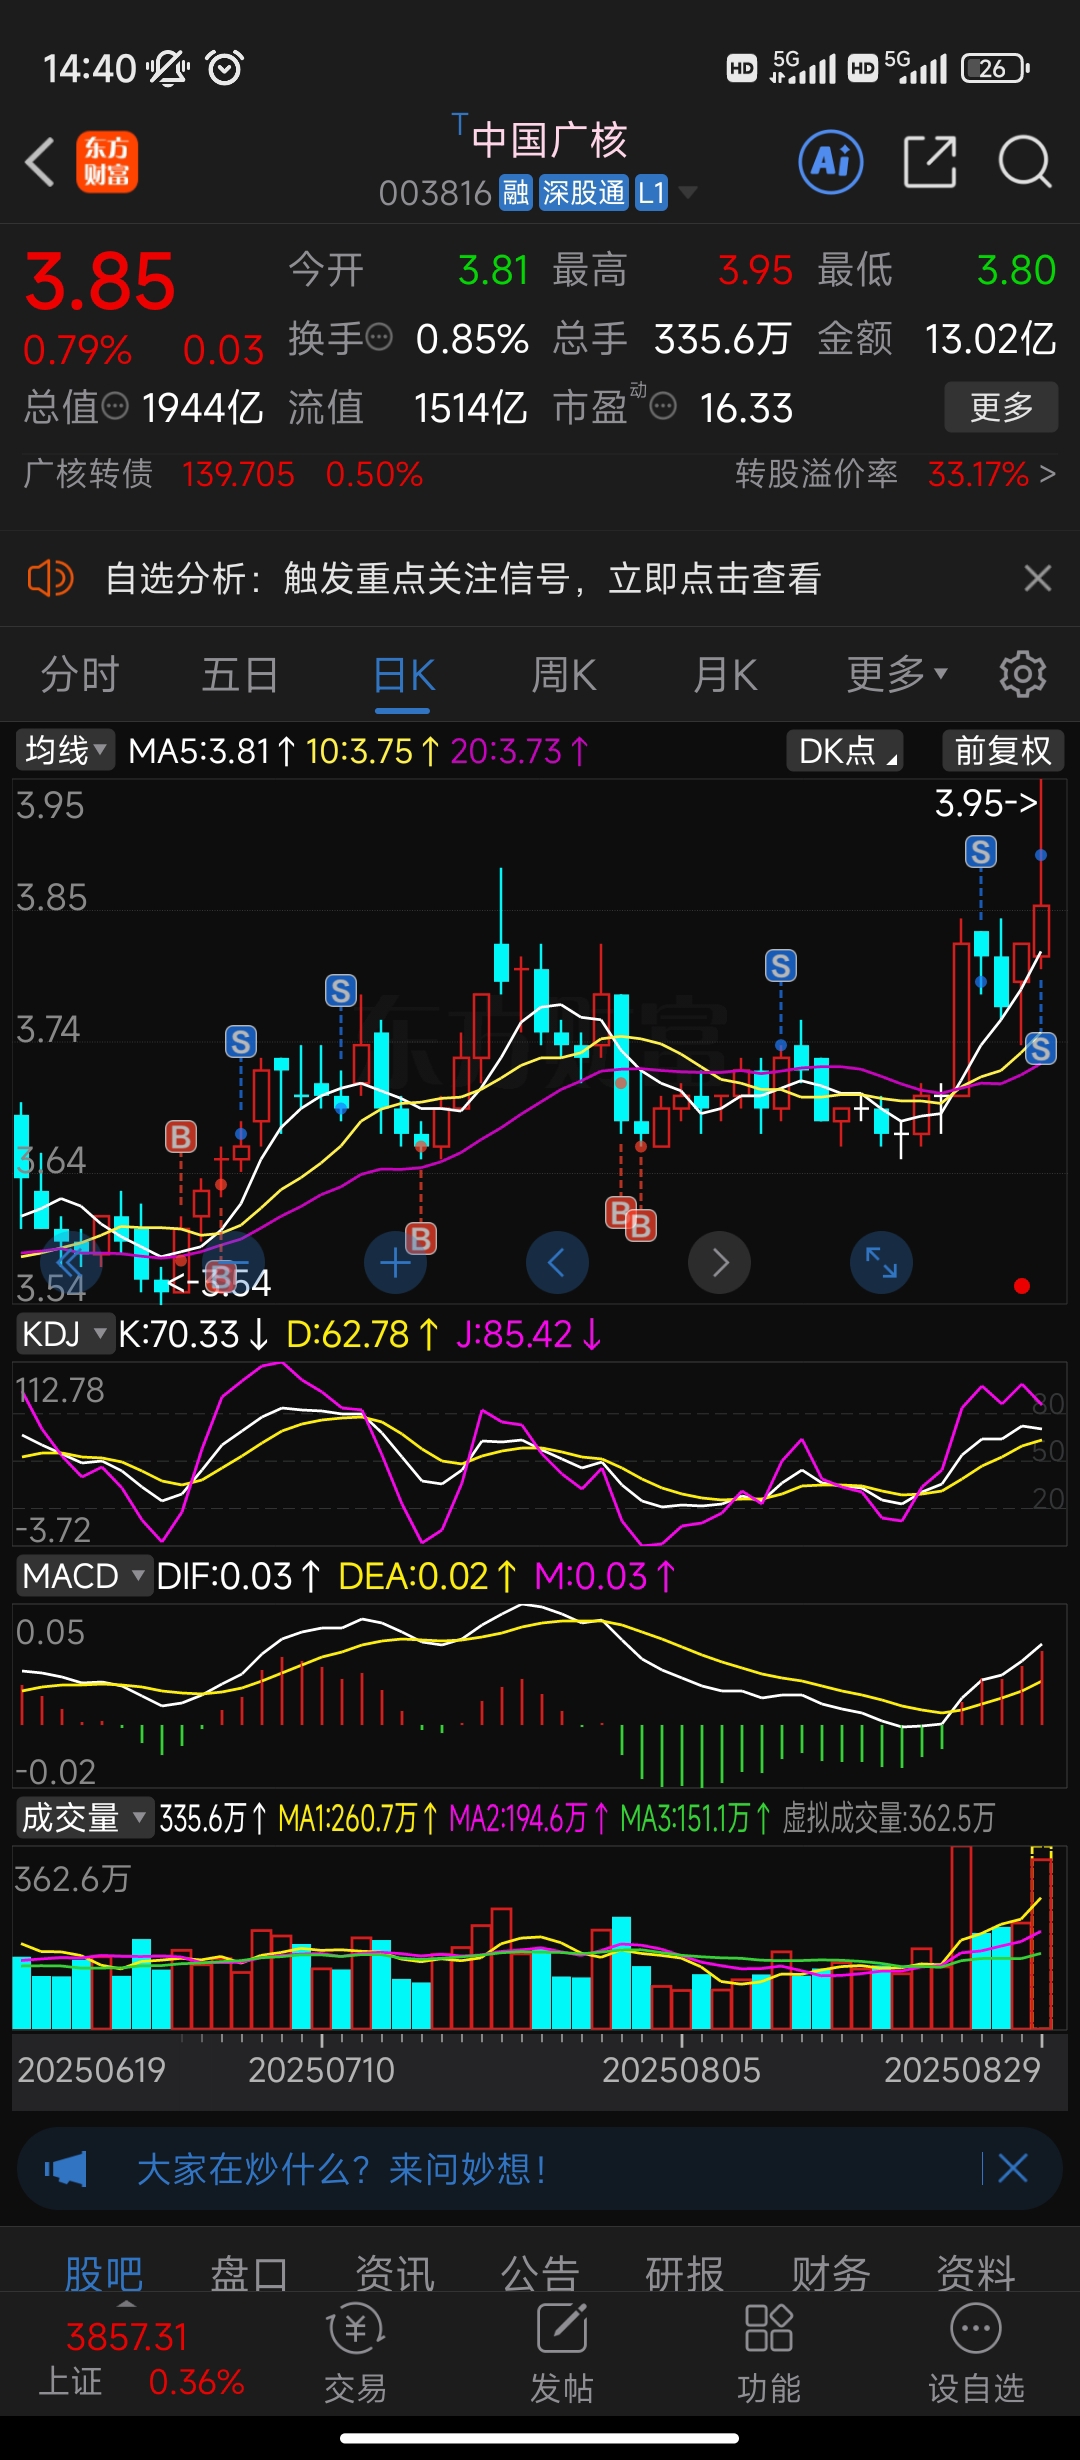
Task: Open the 股吧 tab
Action: coord(104,2273)
